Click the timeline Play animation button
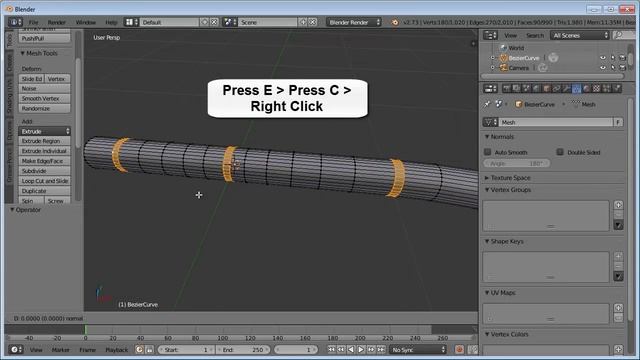The height and width of the screenshot is (360, 640). click(361, 349)
